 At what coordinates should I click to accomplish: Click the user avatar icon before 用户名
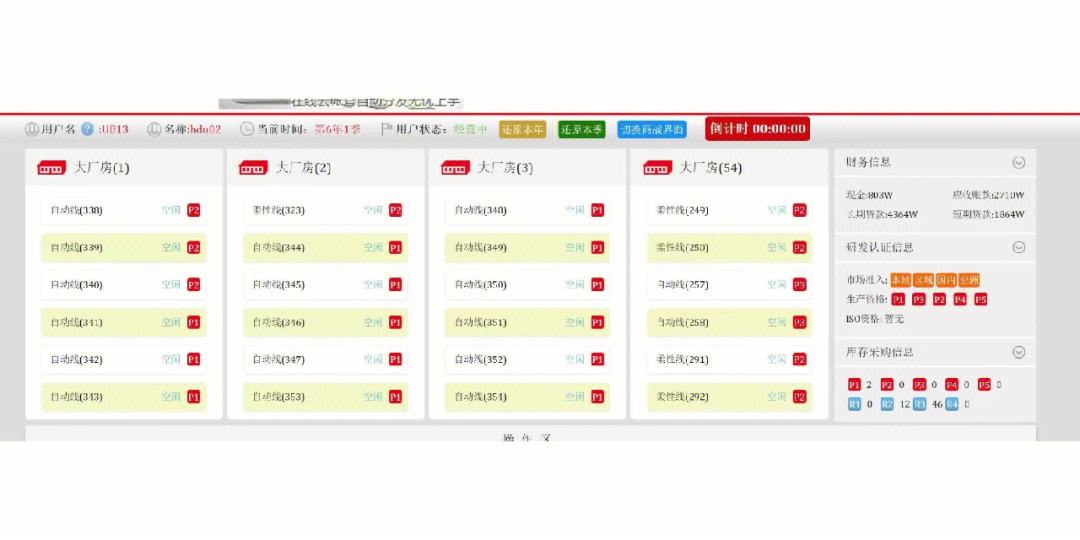(x=32, y=129)
